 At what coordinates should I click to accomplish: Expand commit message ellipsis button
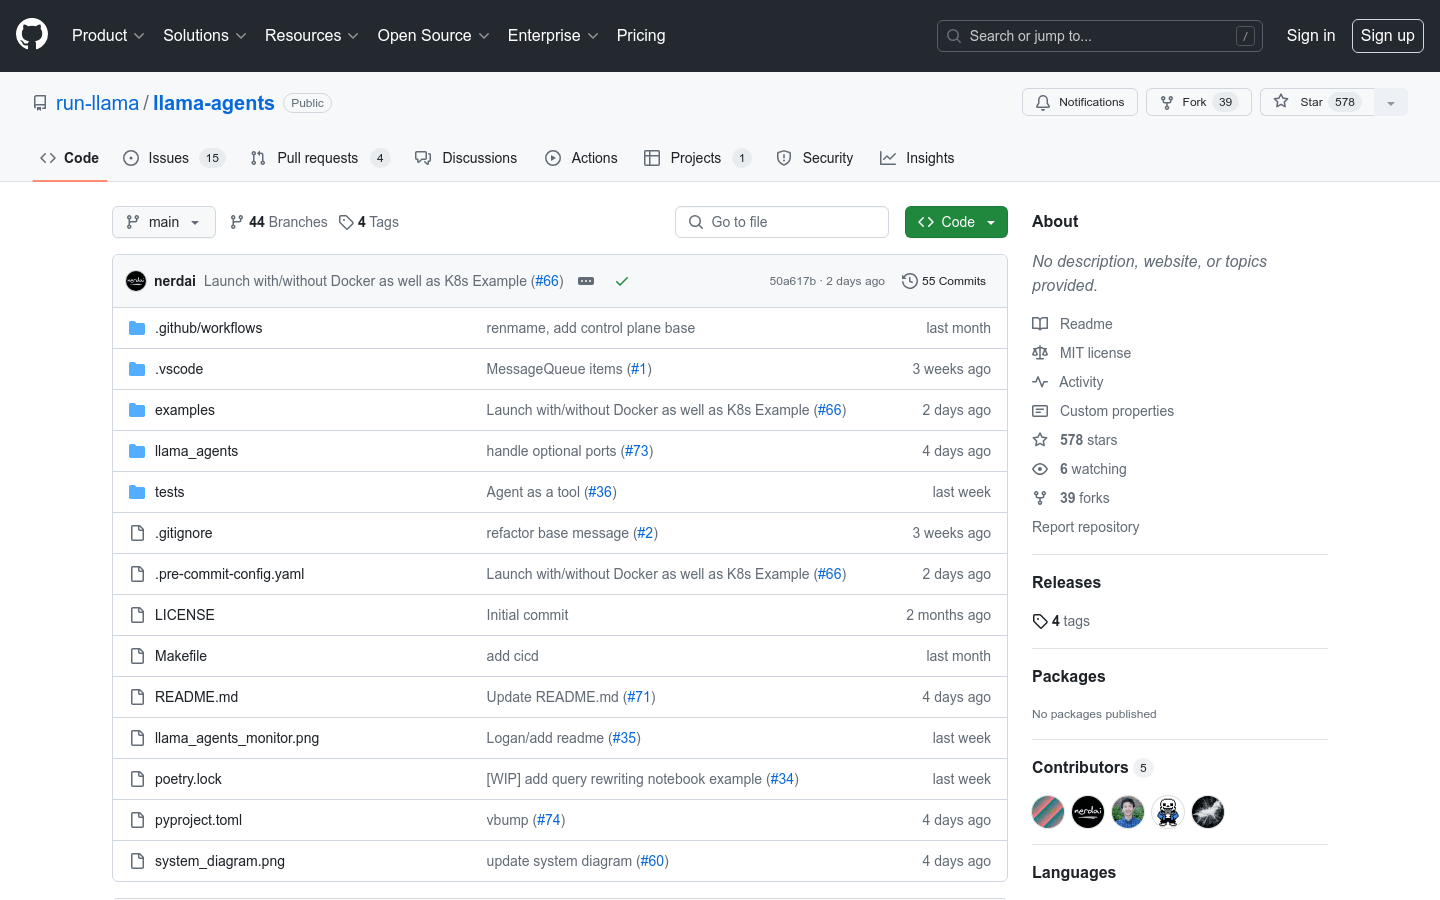(x=586, y=281)
